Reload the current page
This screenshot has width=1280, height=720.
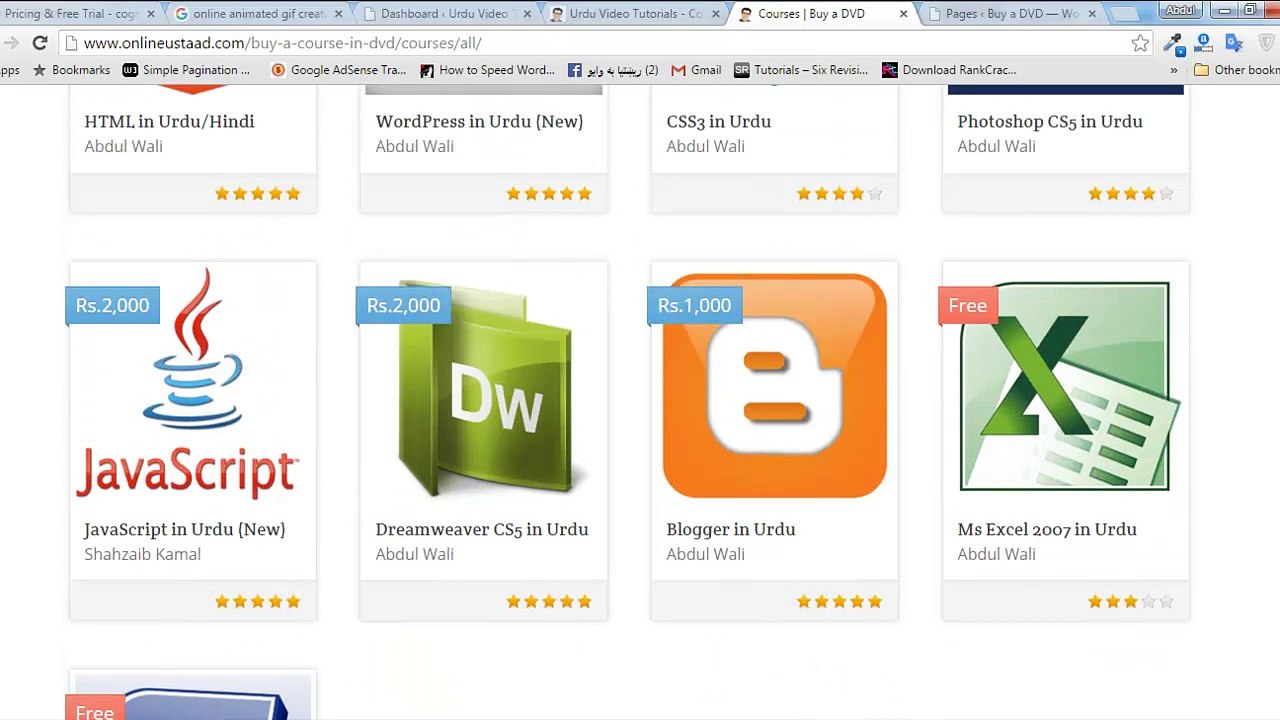pyautogui.click(x=40, y=43)
